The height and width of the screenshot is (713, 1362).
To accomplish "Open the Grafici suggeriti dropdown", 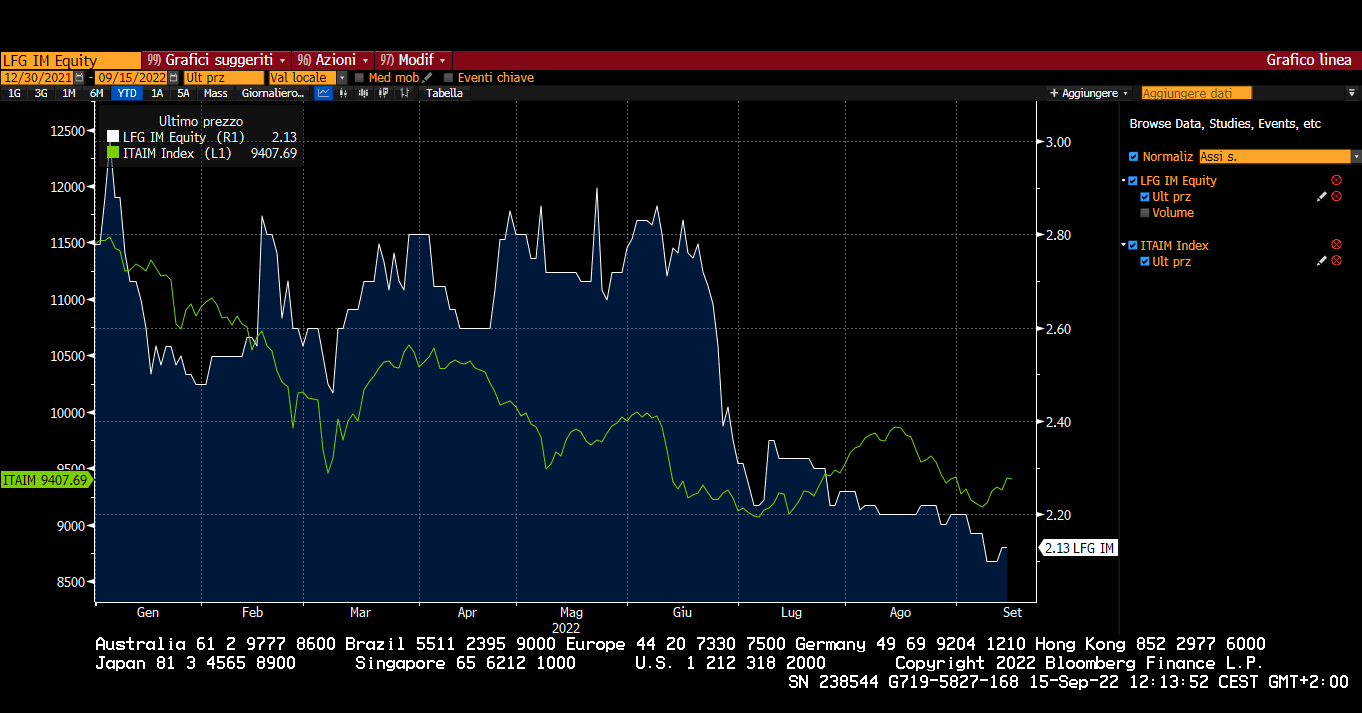I will [216, 60].
